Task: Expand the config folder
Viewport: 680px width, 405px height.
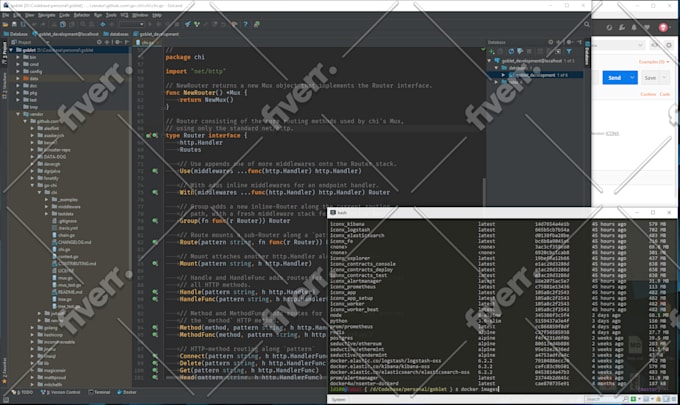Action: click(18, 72)
